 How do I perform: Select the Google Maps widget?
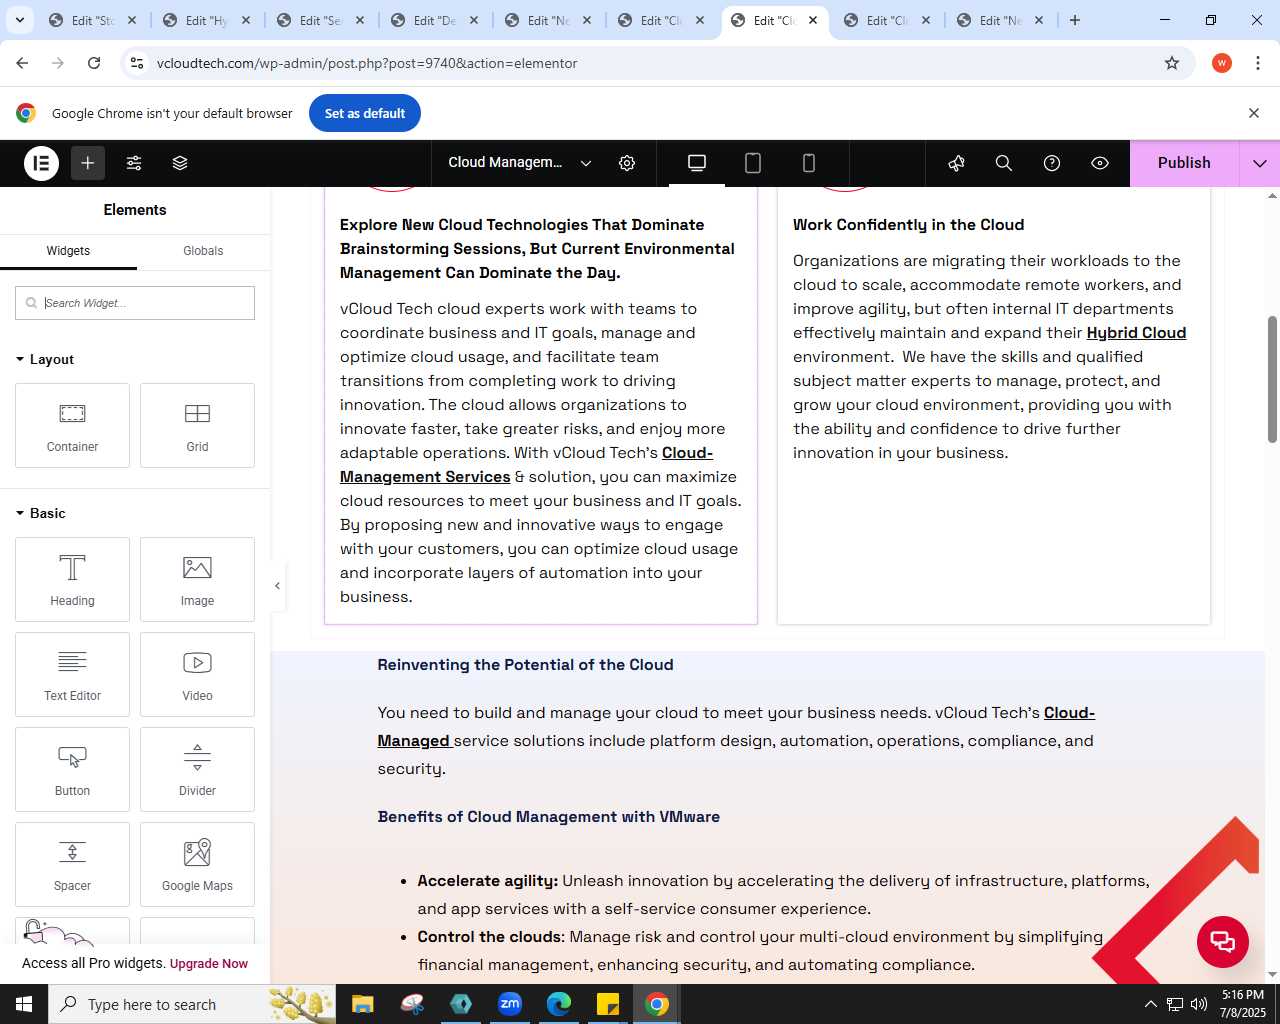pyautogui.click(x=197, y=864)
